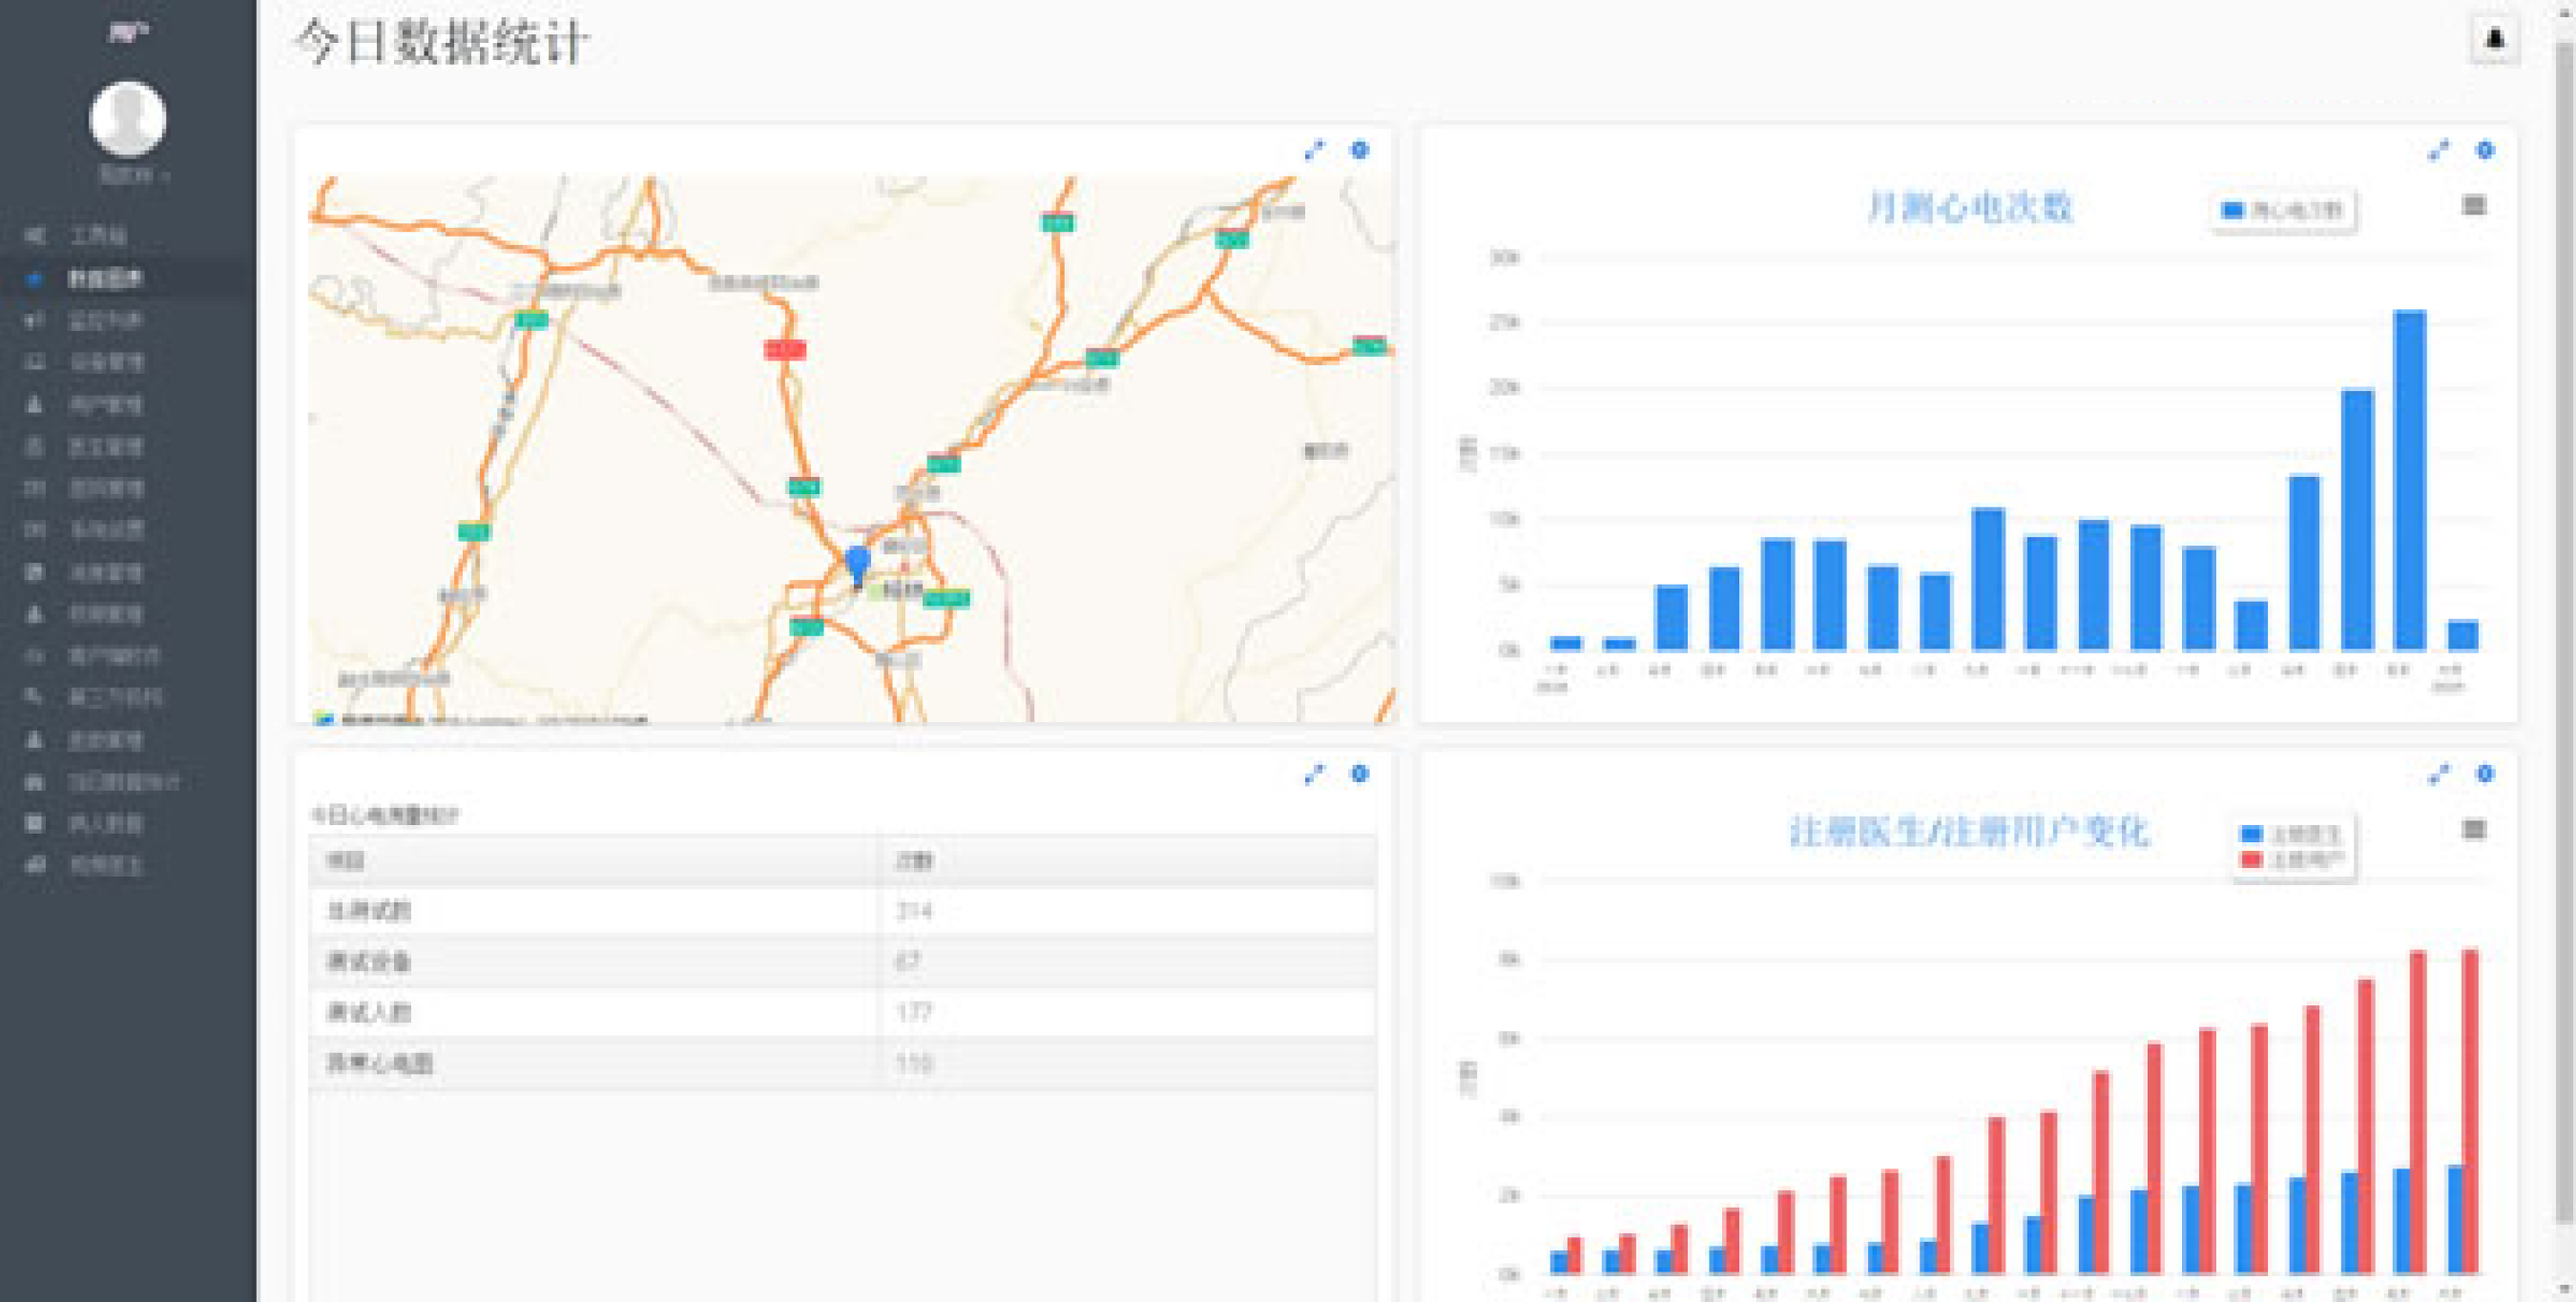Toggle the 月测心电次数 legend series
Viewport: 2576px width, 1302px height.
pyautogui.click(x=2282, y=210)
